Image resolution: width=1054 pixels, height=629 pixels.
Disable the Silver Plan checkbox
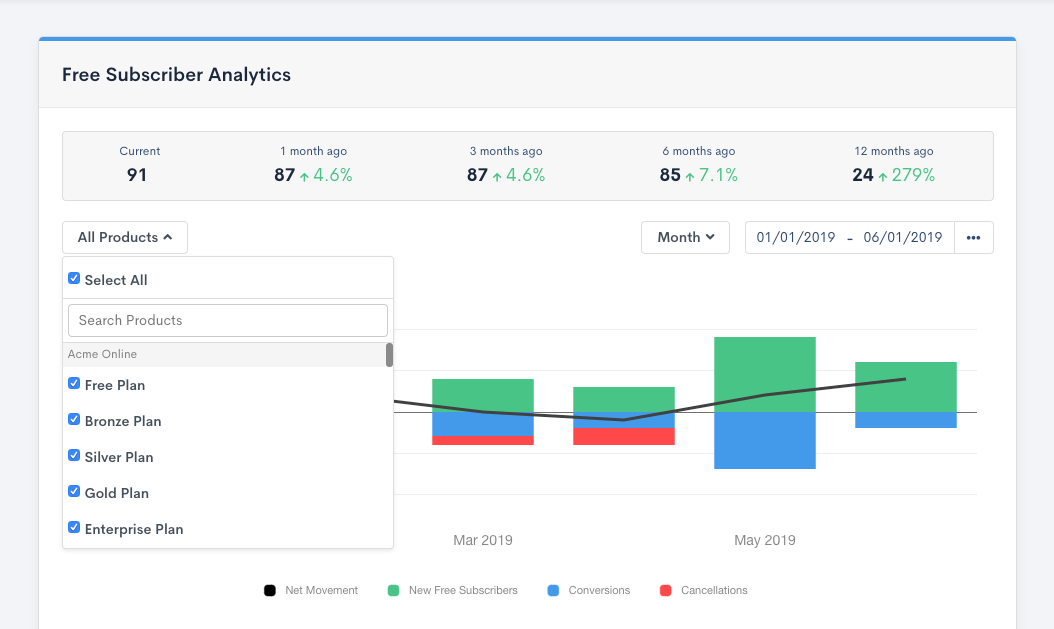74,456
